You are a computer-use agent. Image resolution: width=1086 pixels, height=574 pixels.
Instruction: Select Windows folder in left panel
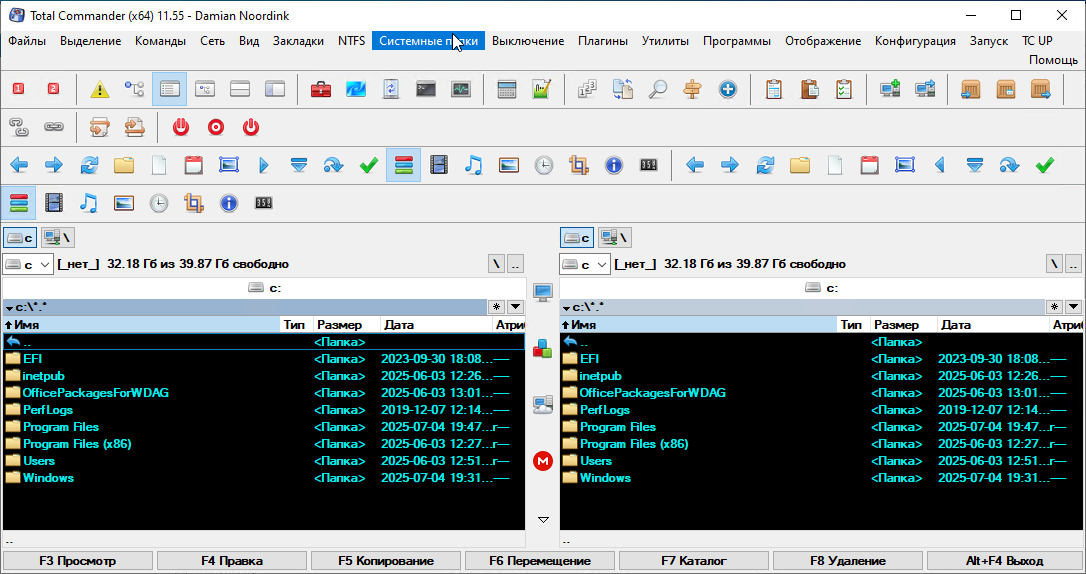[48, 478]
